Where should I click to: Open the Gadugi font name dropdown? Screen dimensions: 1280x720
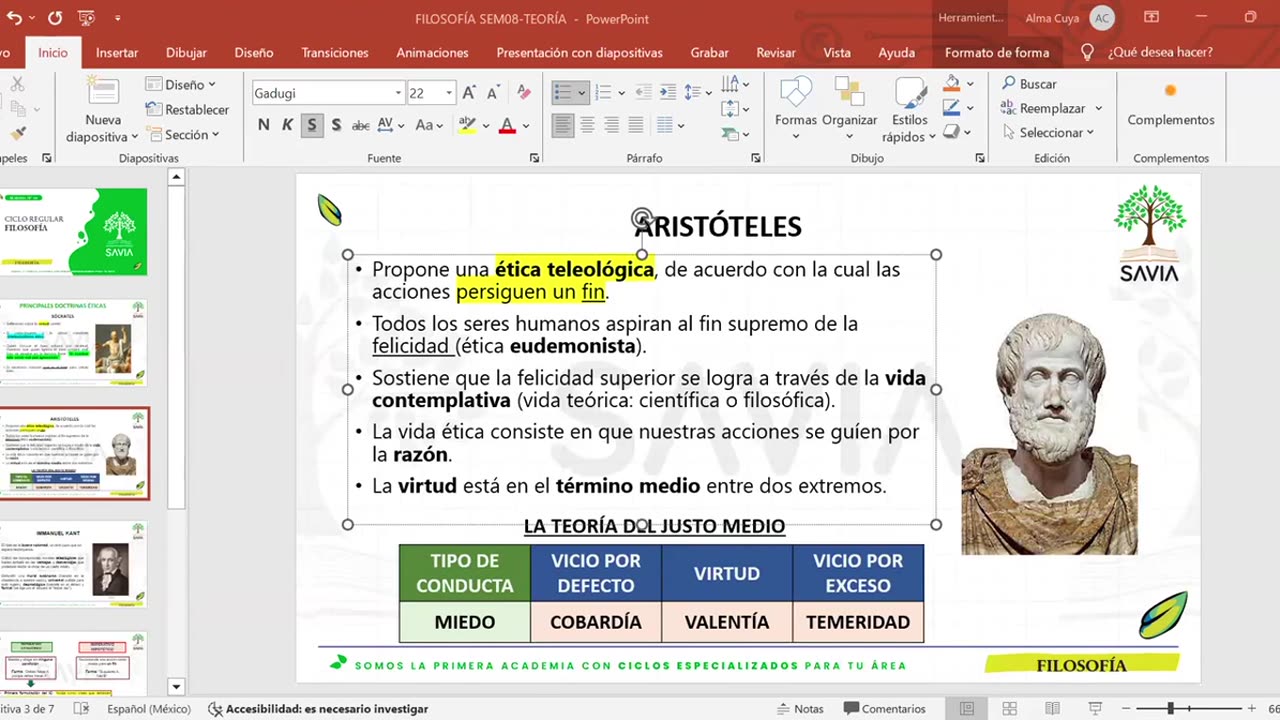point(398,93)
